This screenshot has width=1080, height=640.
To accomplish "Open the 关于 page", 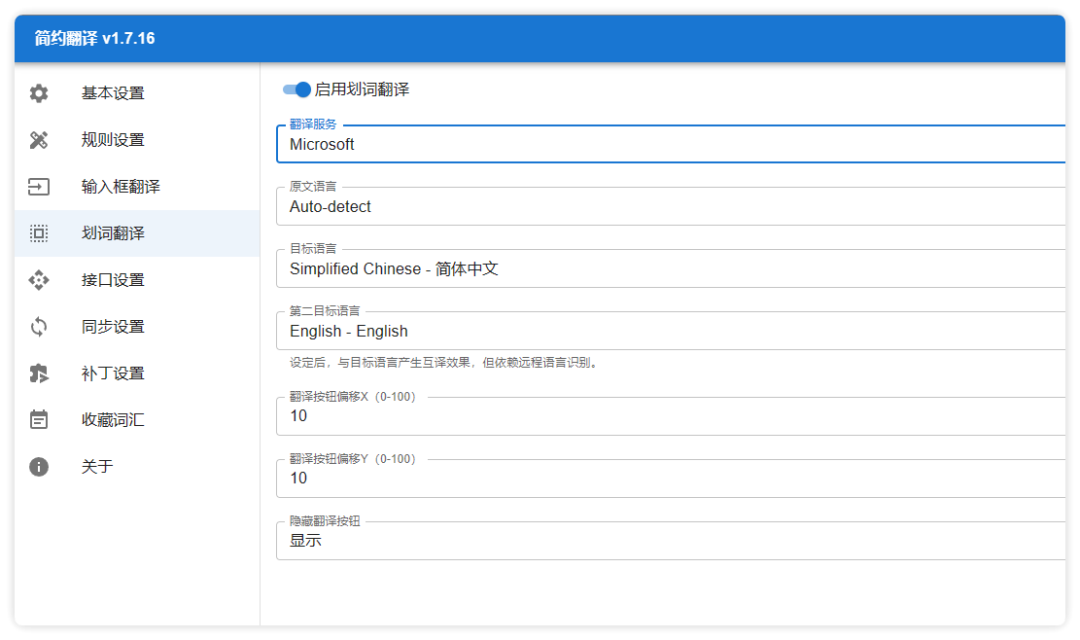I will point(137,466).
